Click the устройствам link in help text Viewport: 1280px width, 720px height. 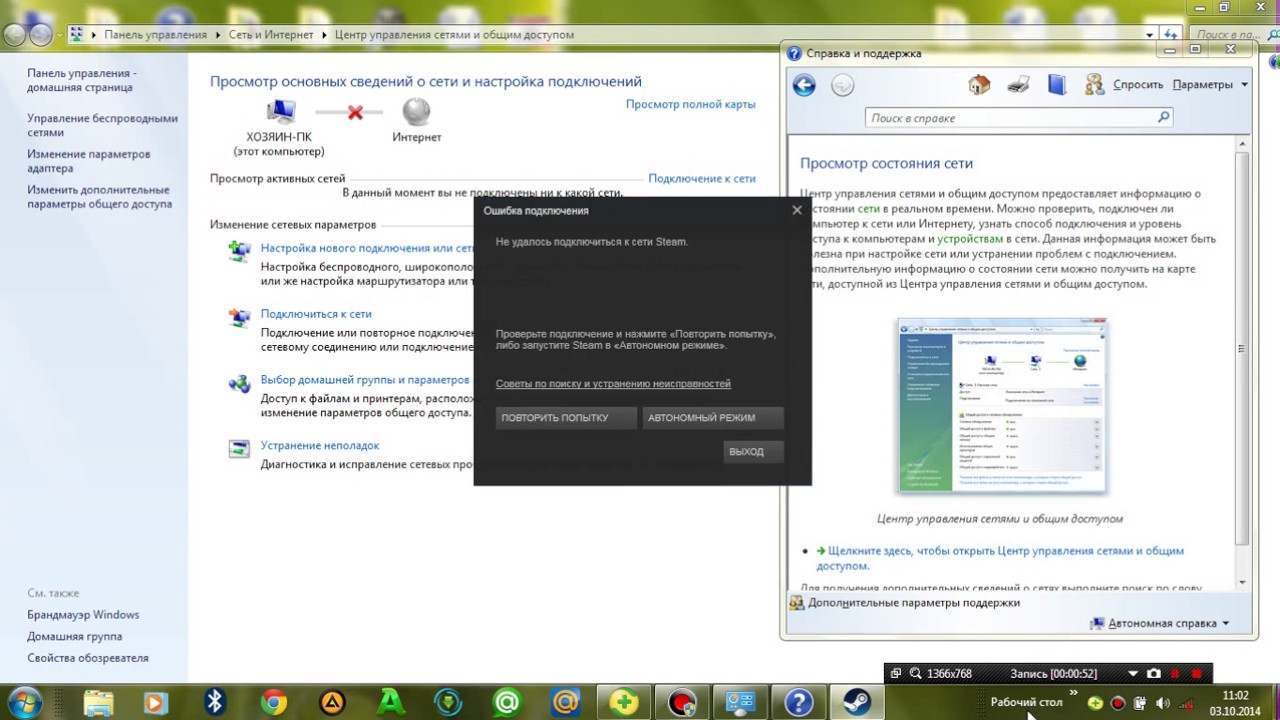970,239
